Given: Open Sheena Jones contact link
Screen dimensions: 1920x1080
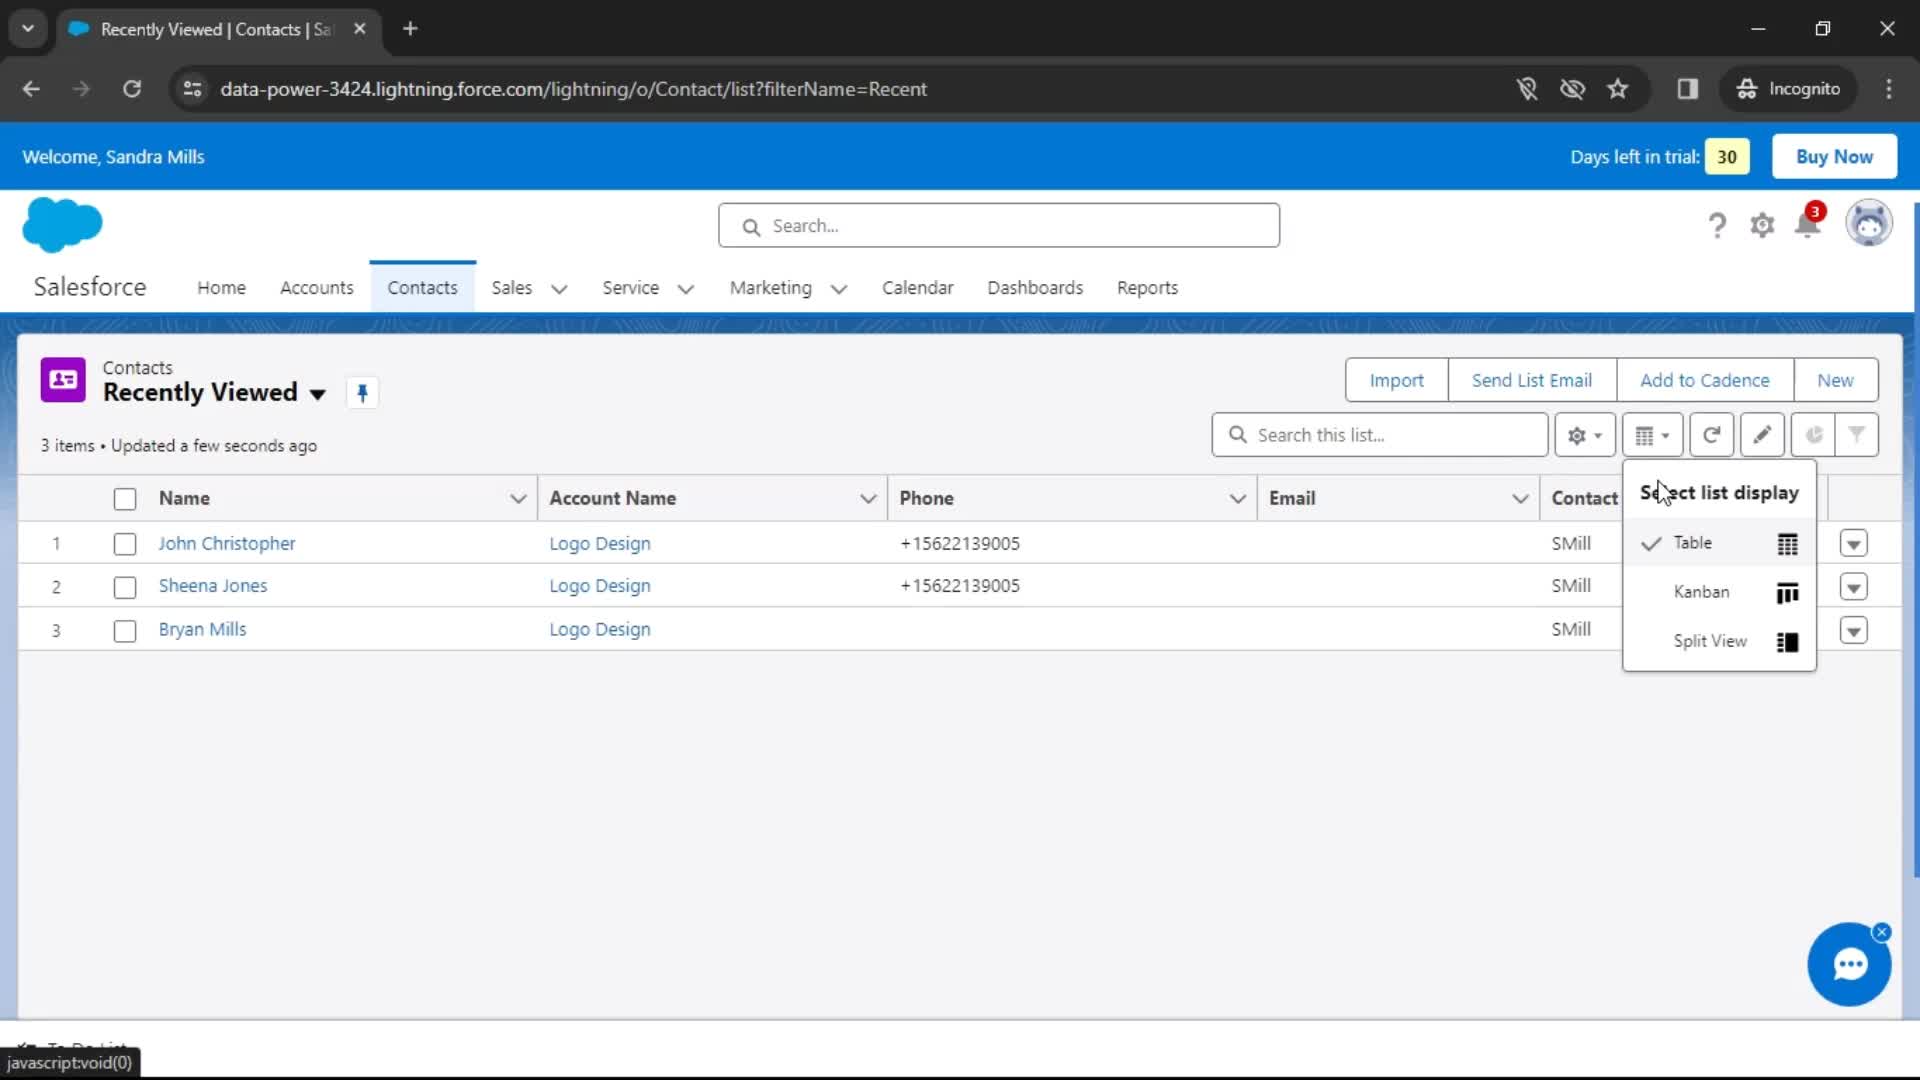Looking at the screenshot, I should click(x=213, y=586).
